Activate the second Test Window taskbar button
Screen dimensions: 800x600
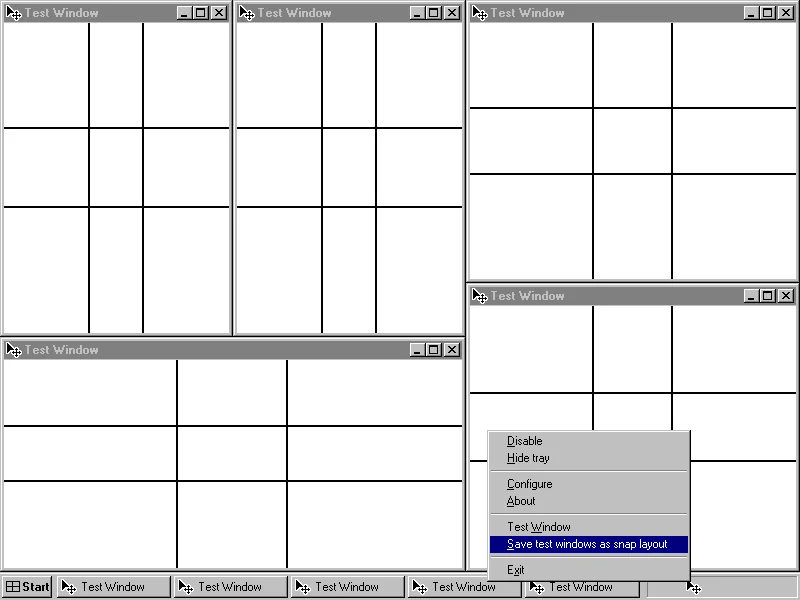[231, 587]
